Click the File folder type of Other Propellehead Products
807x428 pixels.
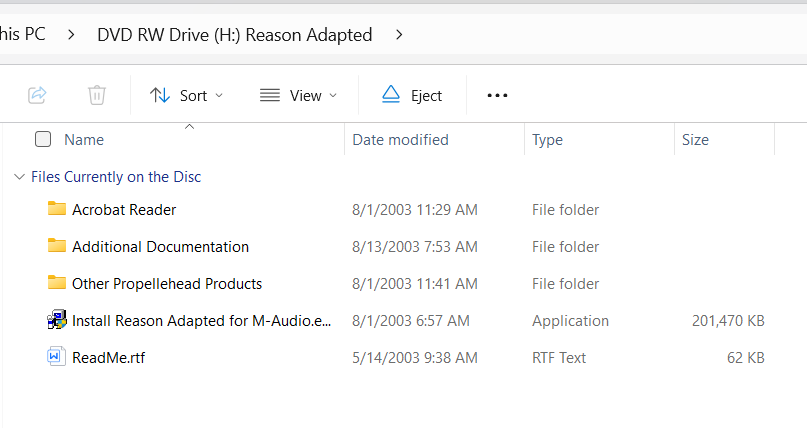tap(566, 284)
